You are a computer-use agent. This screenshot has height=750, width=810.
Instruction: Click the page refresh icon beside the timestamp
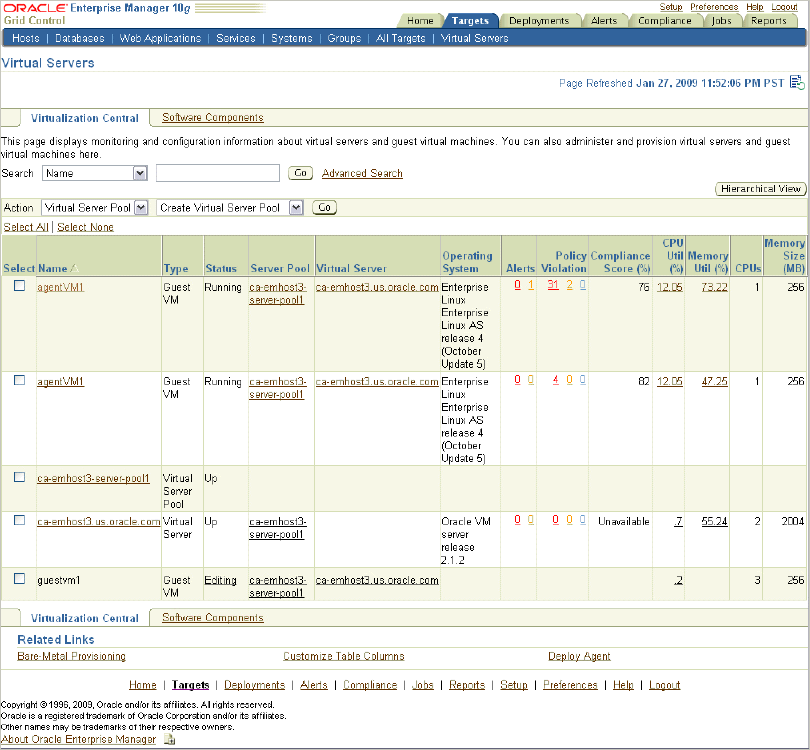(797, 83)
